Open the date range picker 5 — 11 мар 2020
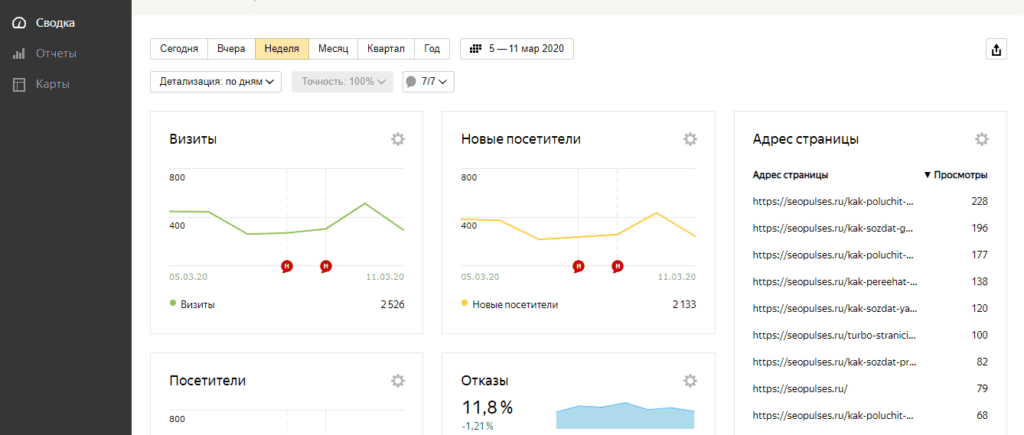 [517, 49]
